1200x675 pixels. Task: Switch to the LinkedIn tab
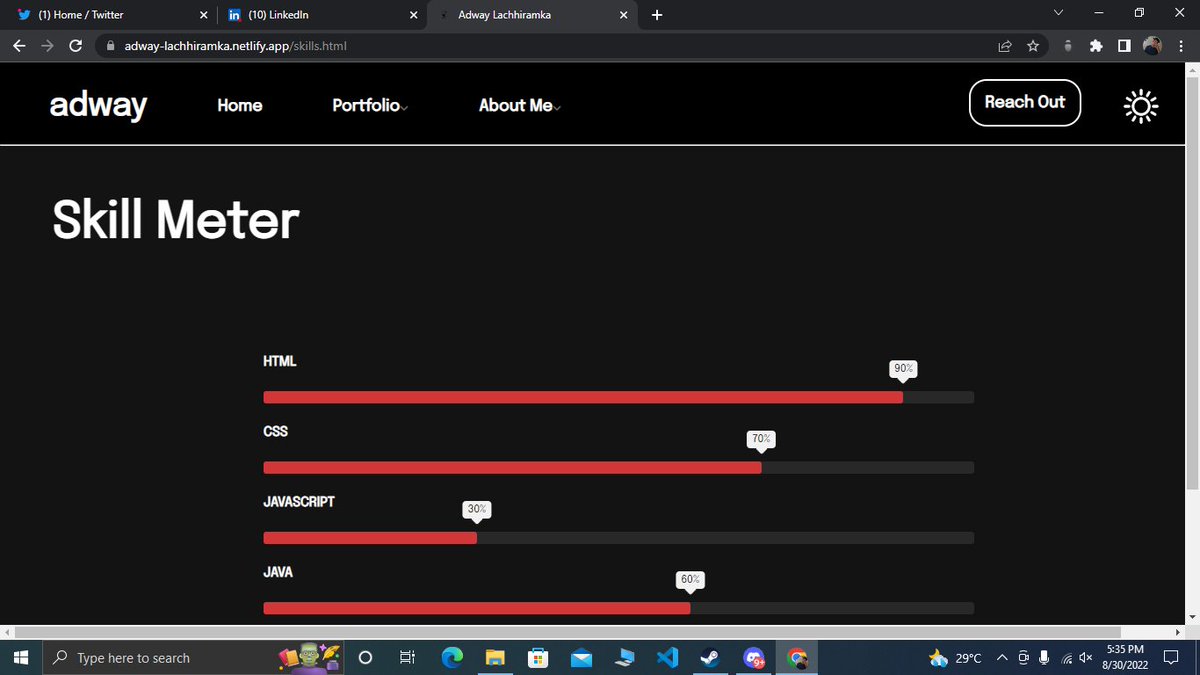320,15
